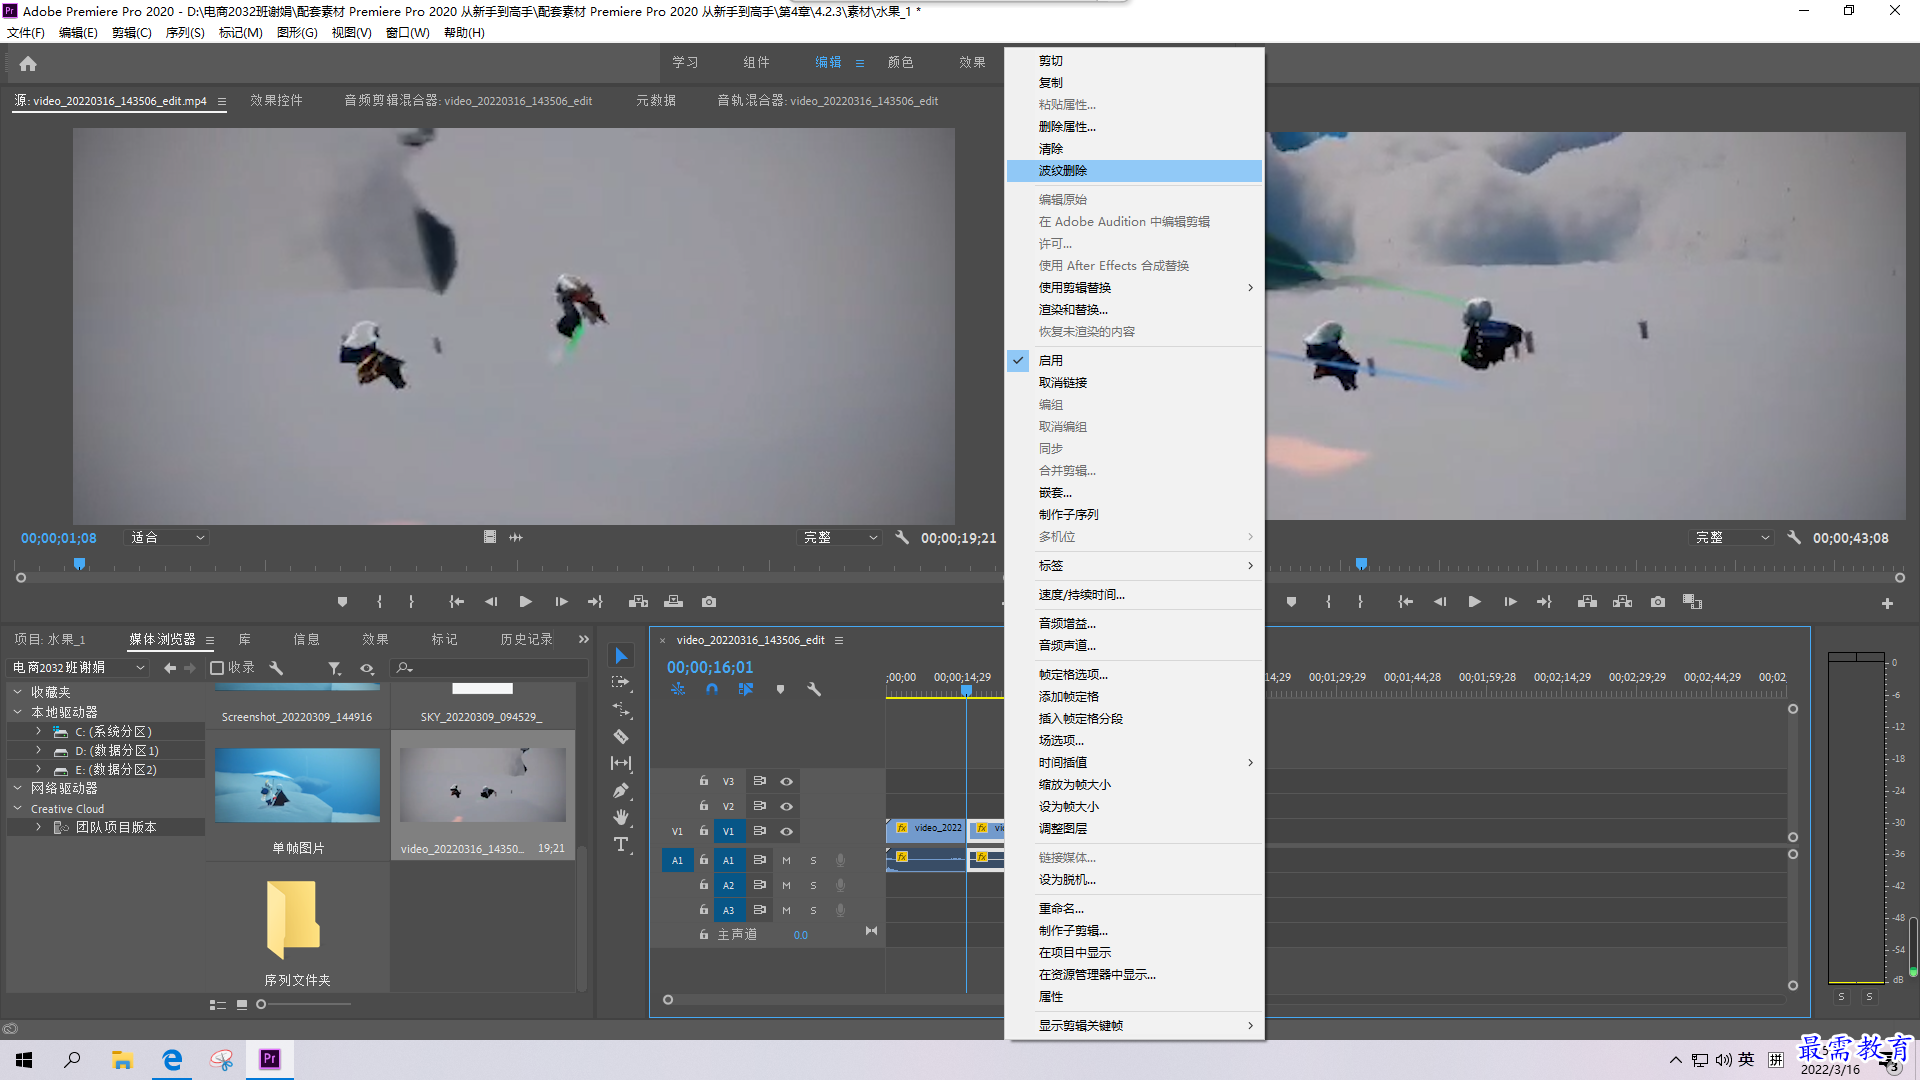1920x1080 pixels.
Task: Click the insert-sequence-as-nest icon in timeline
Action: tap(678, 689)
